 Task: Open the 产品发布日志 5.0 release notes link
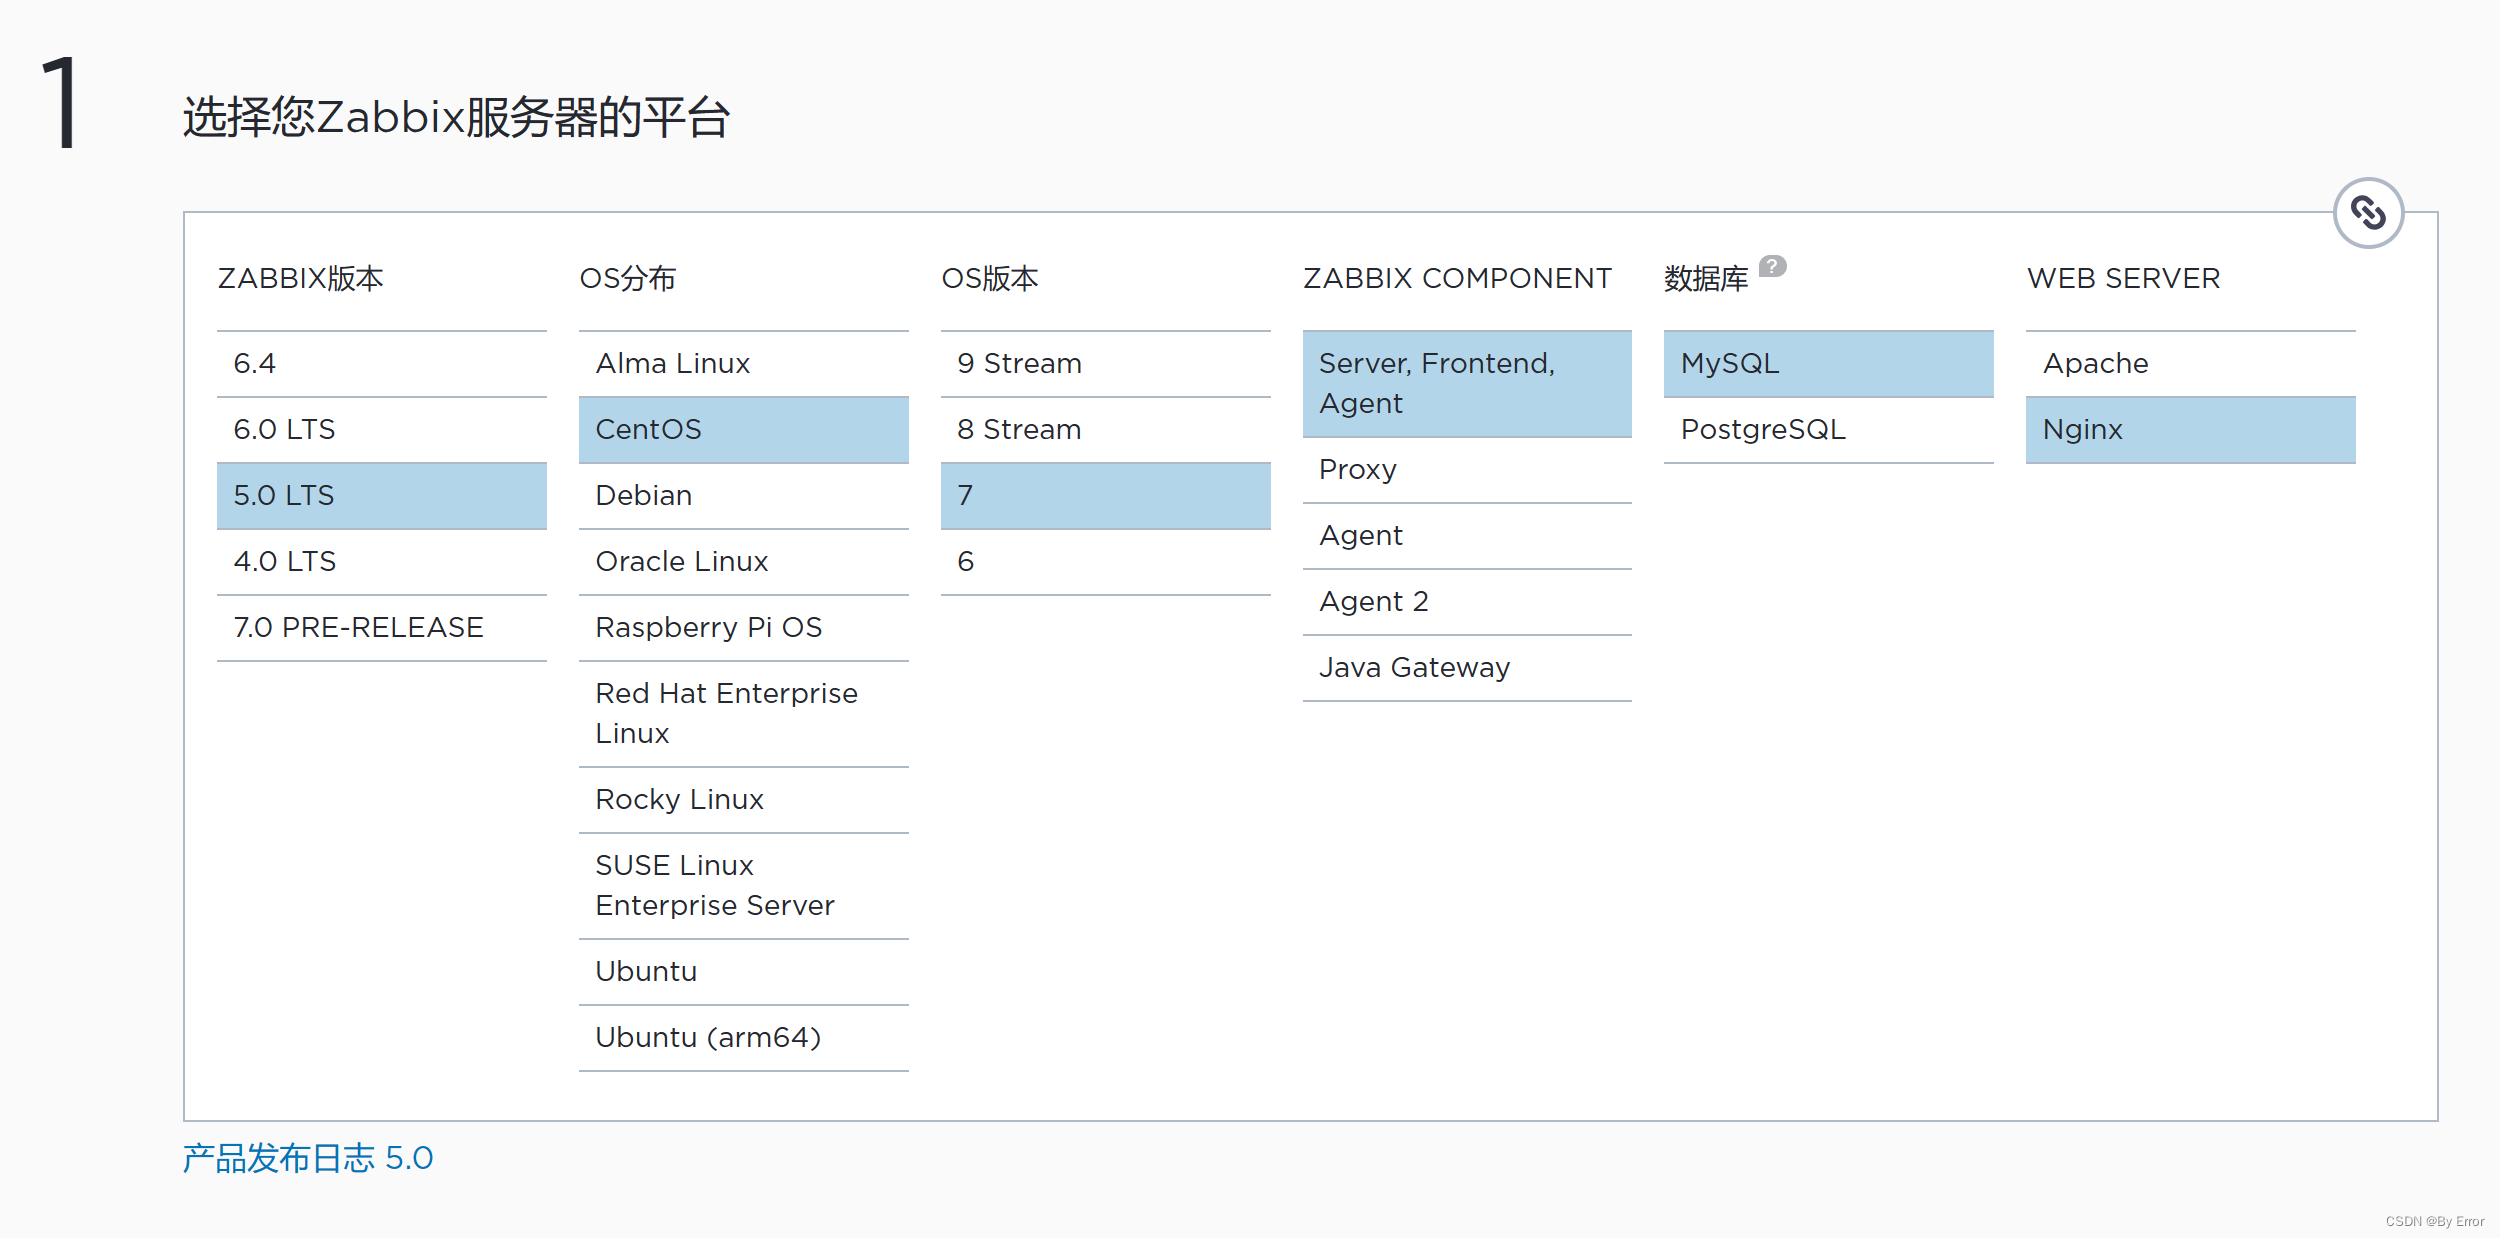[308, 1158]
